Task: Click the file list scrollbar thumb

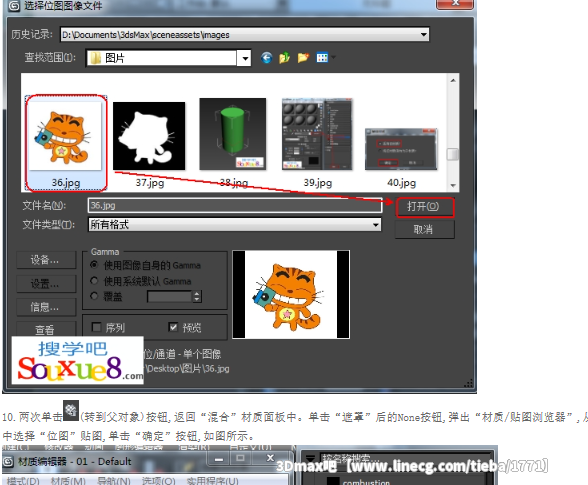Action: 453,154
